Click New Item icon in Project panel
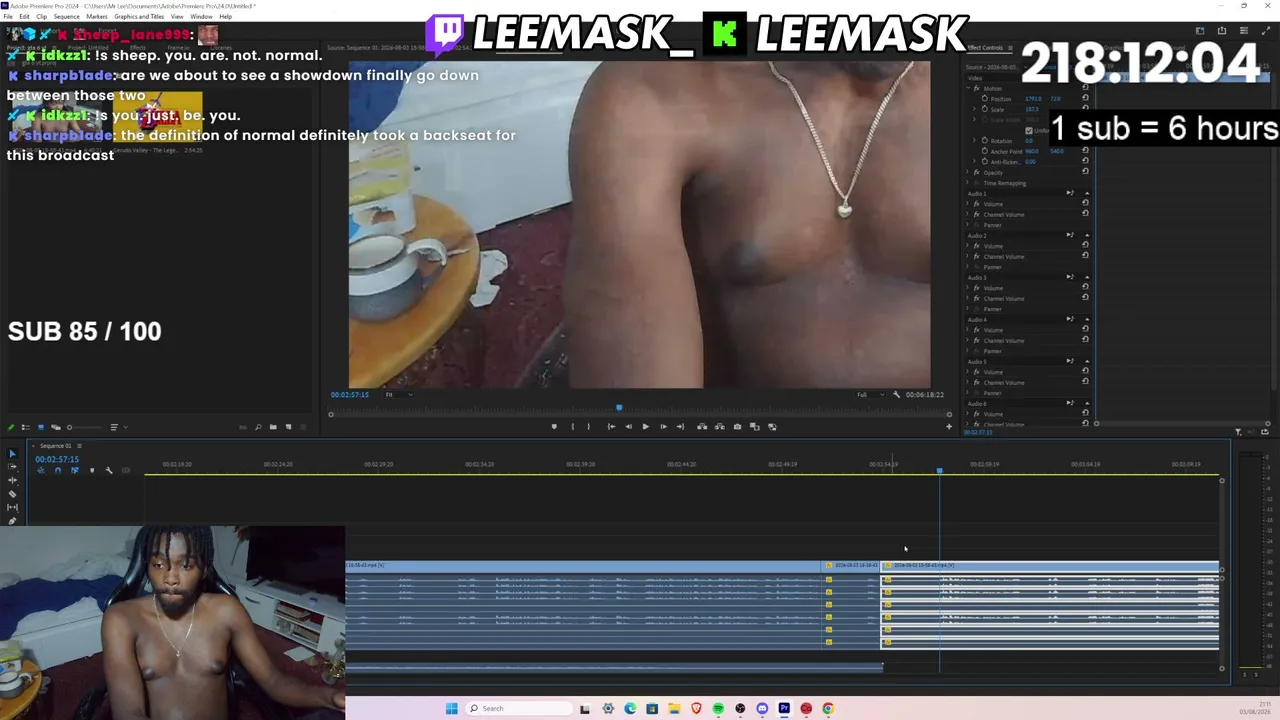The image size is (1280, 720). point(289,427)
